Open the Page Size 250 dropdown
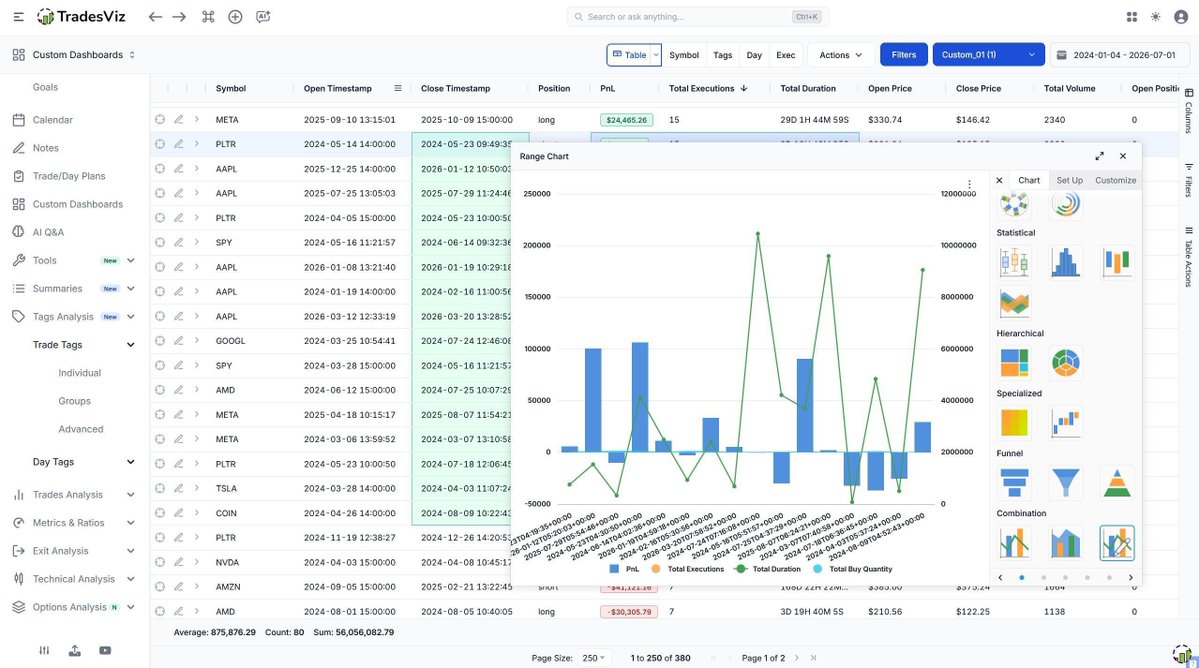 593,658
